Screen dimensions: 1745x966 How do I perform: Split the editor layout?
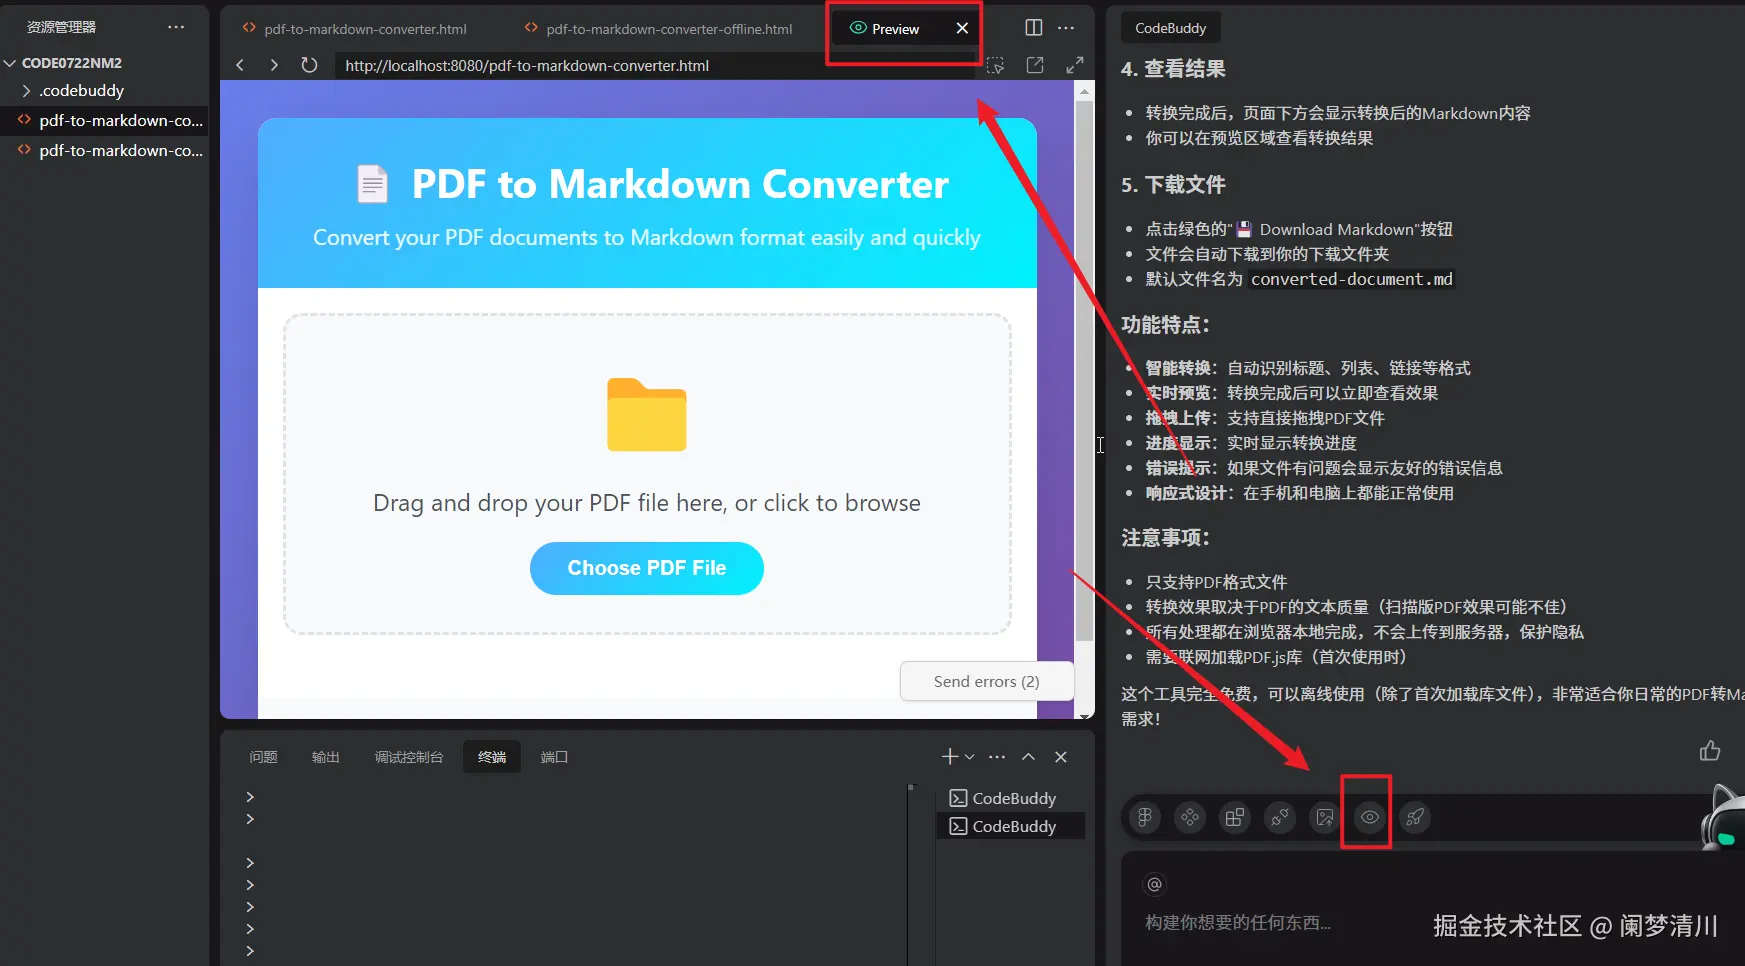pos(1034,28)
